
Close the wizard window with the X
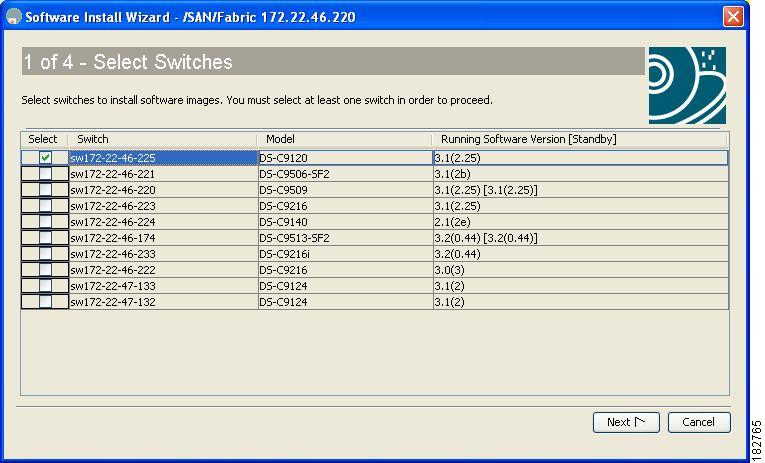pyautogui.click(x=733, y=17)
